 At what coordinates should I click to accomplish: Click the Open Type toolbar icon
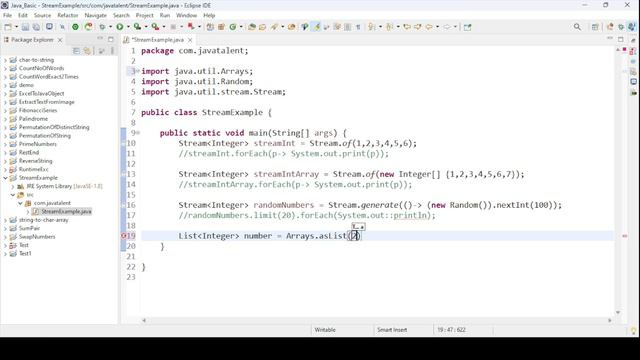tap(252, 27)
